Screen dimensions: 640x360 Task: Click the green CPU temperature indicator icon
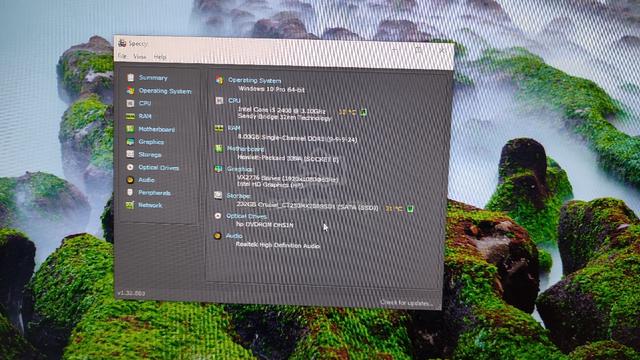(363, 112)
